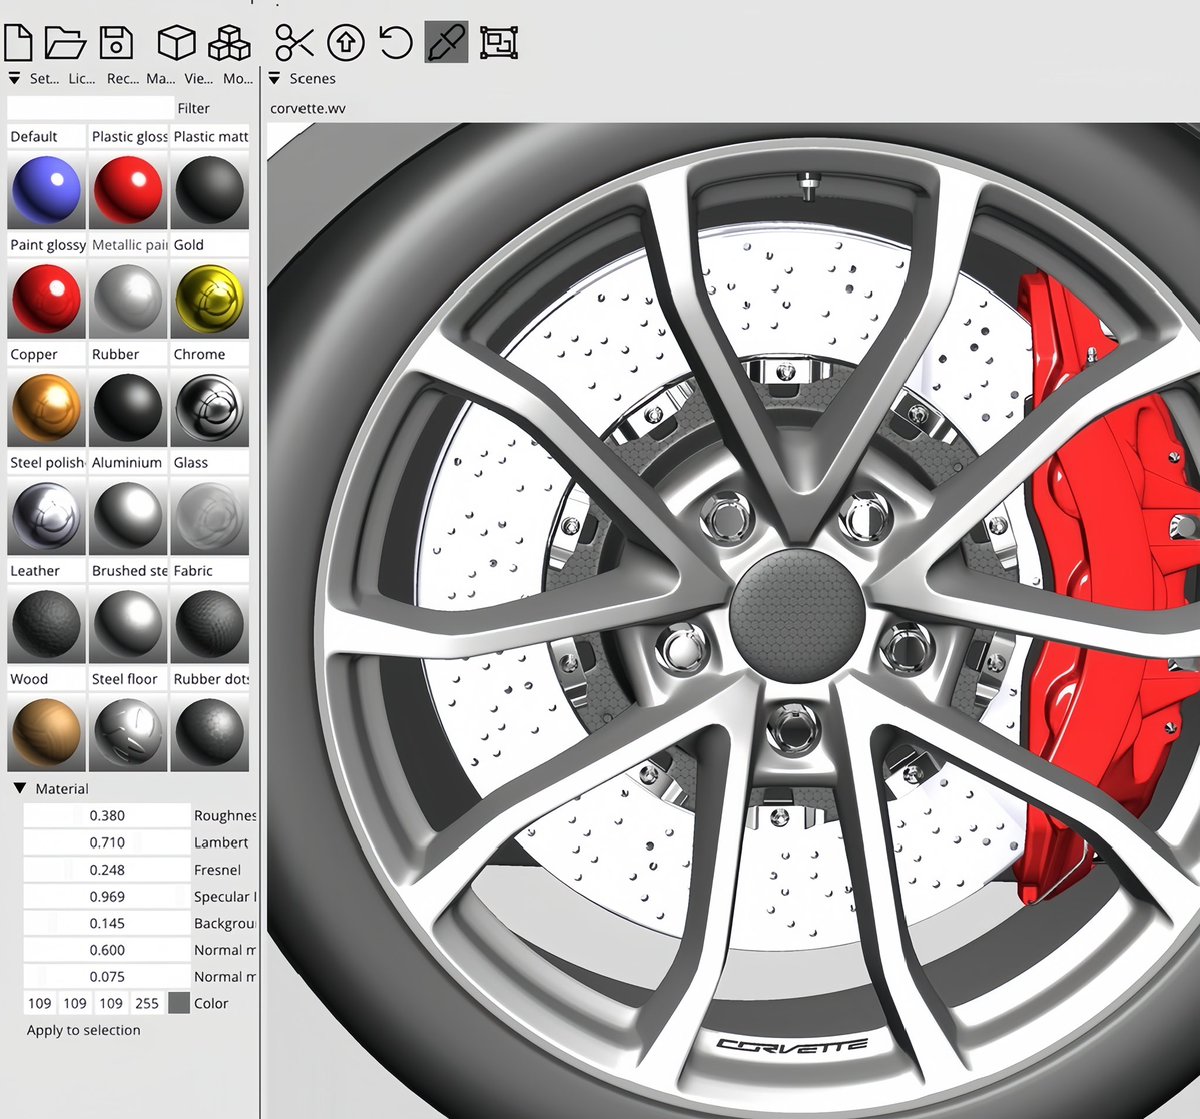Open a file using the folder icon
Viewport: 1200px width, 1119px height.
click(65, 42)
